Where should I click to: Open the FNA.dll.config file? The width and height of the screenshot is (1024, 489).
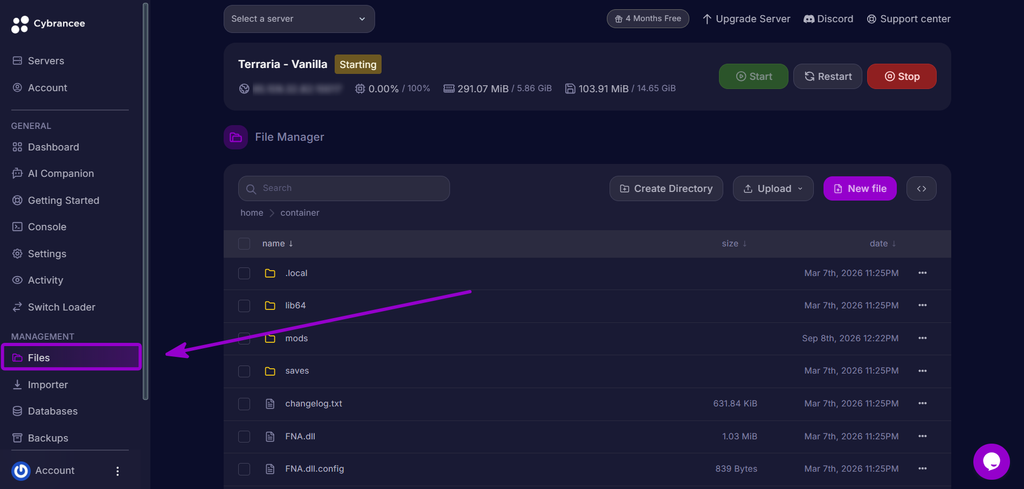[315, 469]
